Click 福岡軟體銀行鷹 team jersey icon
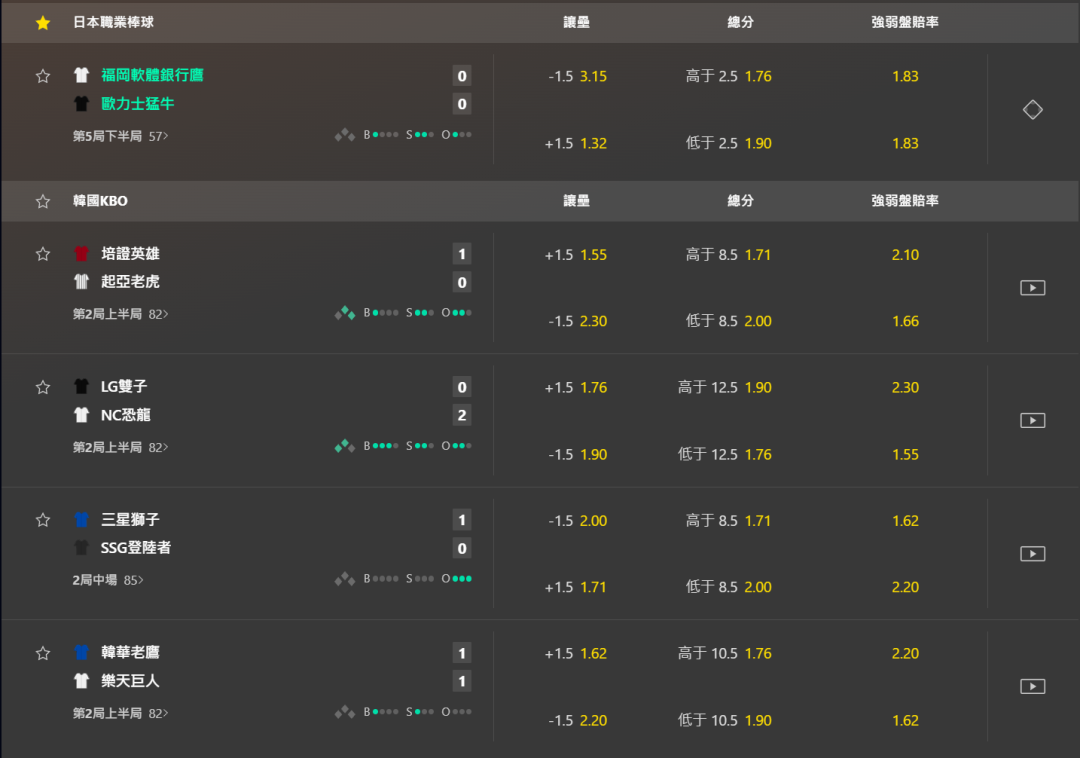Image resolution: width=1080 pixels, height=758 pixels. (x=81, y=75)
